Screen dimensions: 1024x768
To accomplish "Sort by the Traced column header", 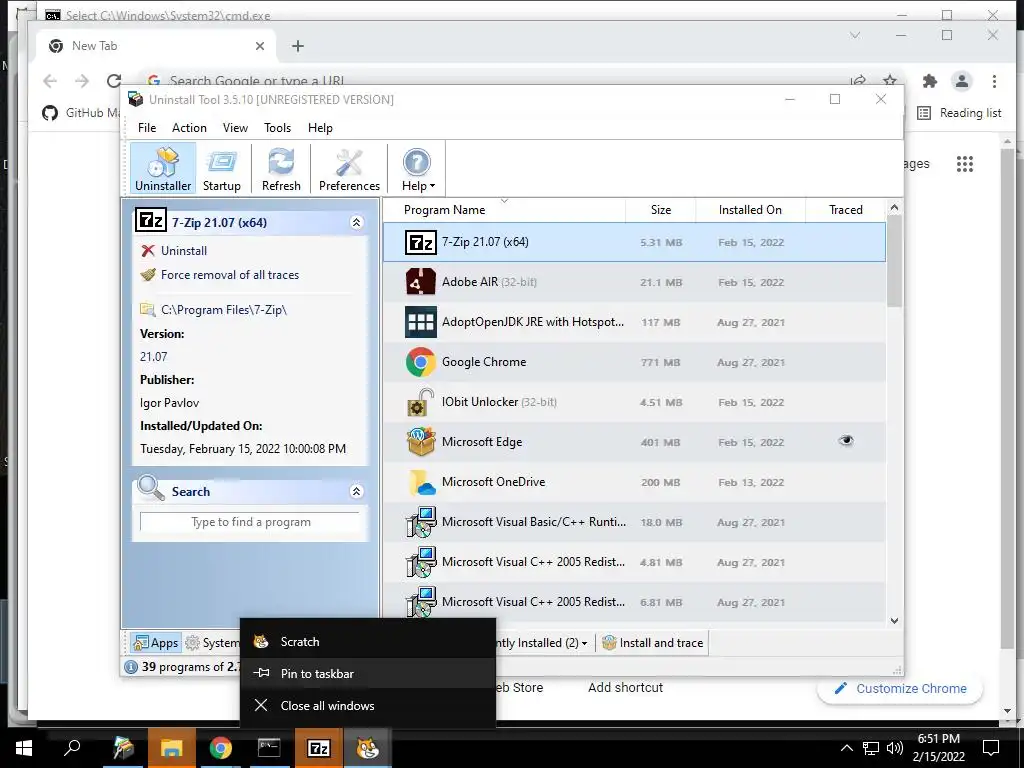I will click(846, 210).
